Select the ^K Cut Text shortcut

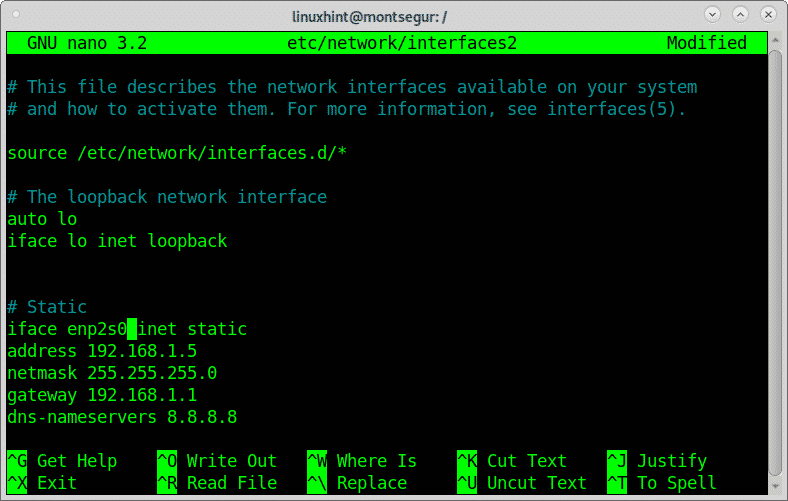coord(511,461)
